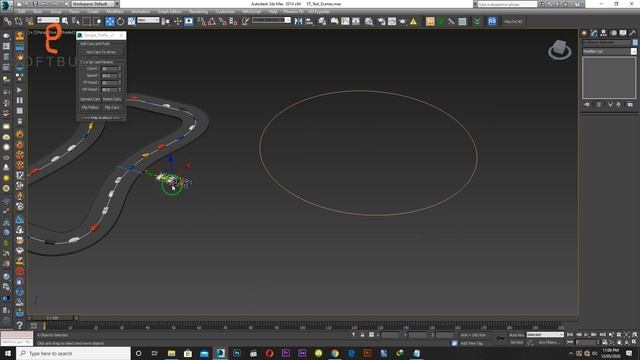Click the ViewCube in viewport
Screen dimensions: 640x360
click(560, 50)
